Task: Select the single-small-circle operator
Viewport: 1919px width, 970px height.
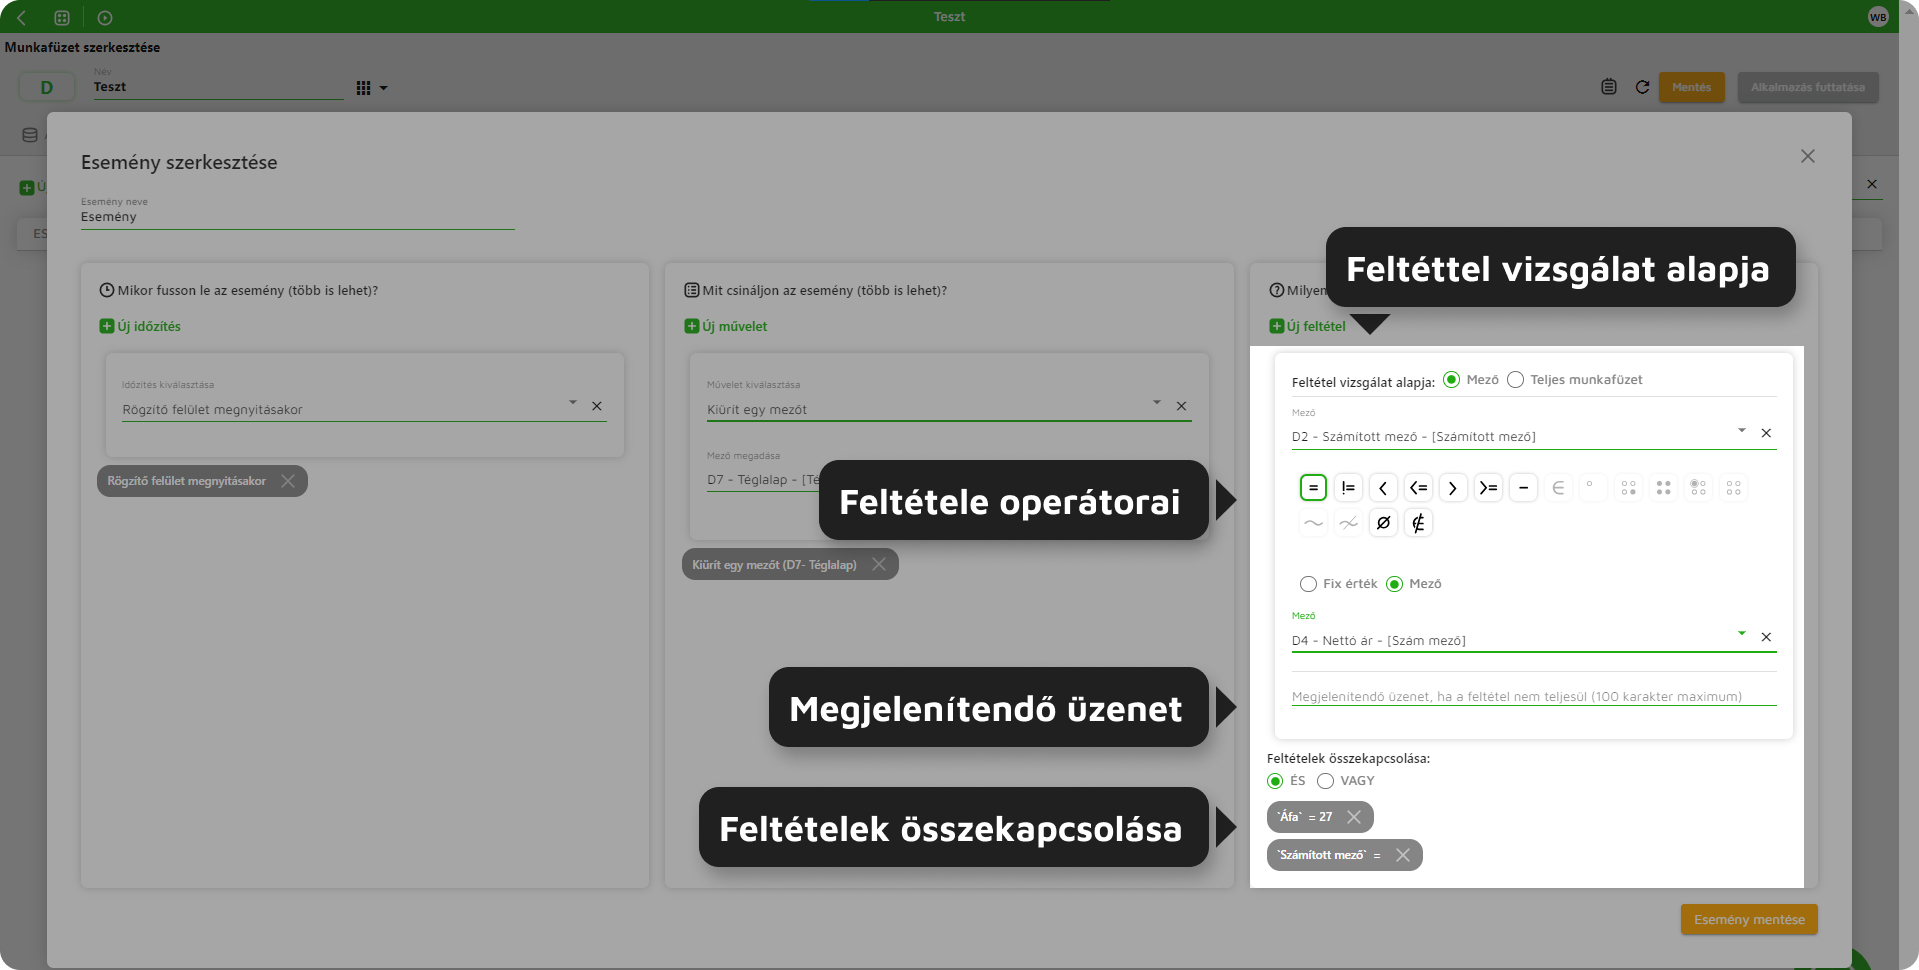Action: pos(1593,488)
